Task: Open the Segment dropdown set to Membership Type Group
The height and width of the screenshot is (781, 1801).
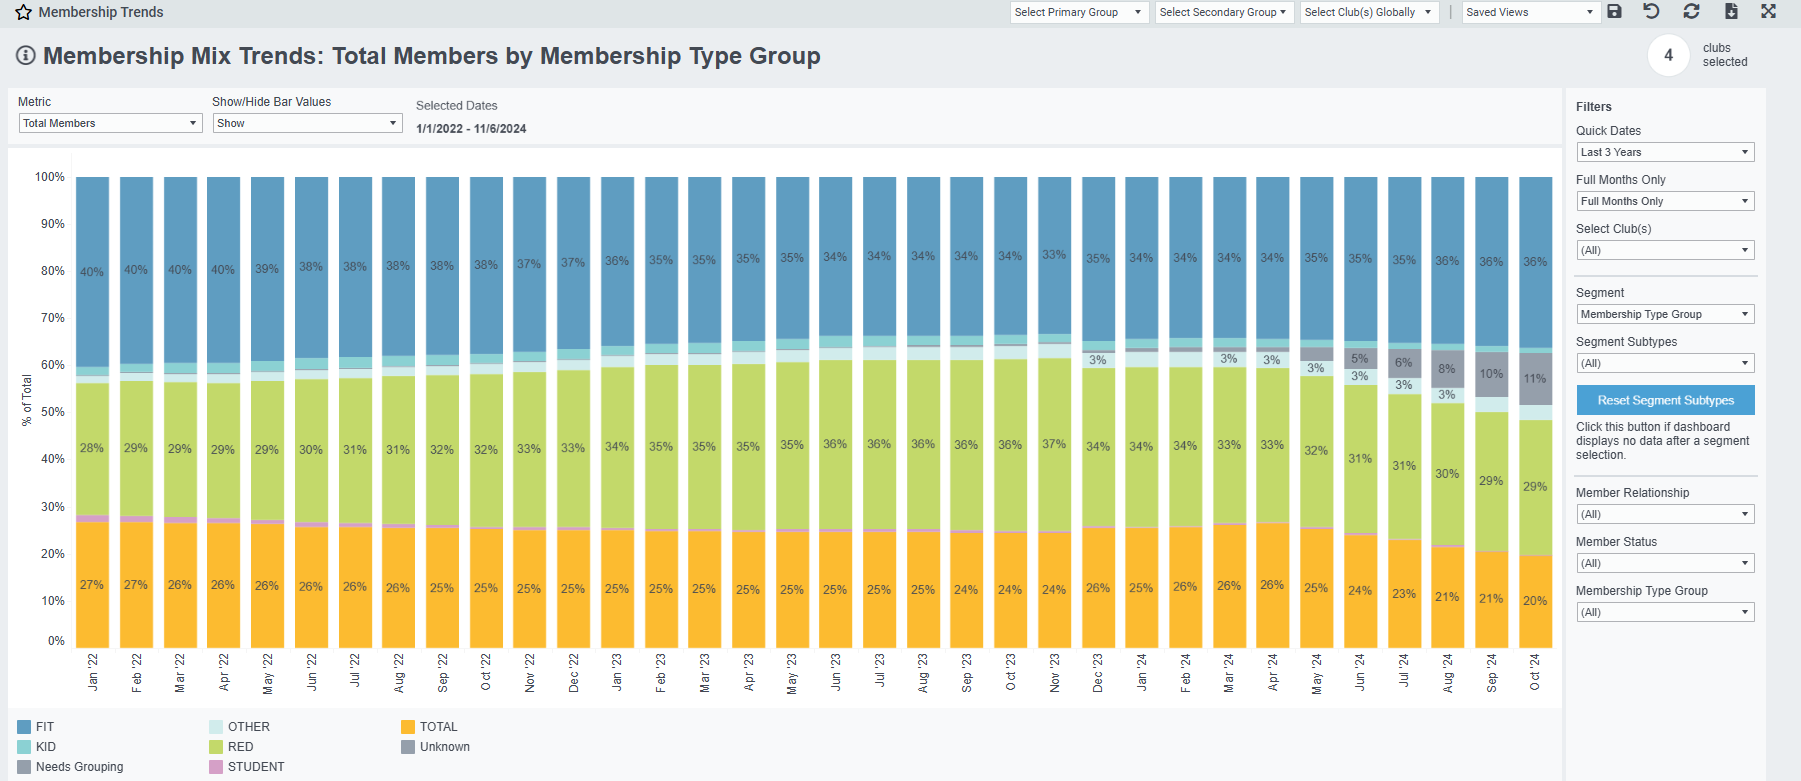Action: 1664,313
